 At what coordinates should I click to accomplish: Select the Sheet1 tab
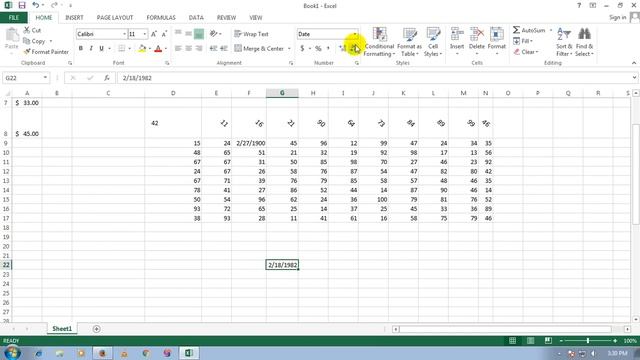(62, 329)
